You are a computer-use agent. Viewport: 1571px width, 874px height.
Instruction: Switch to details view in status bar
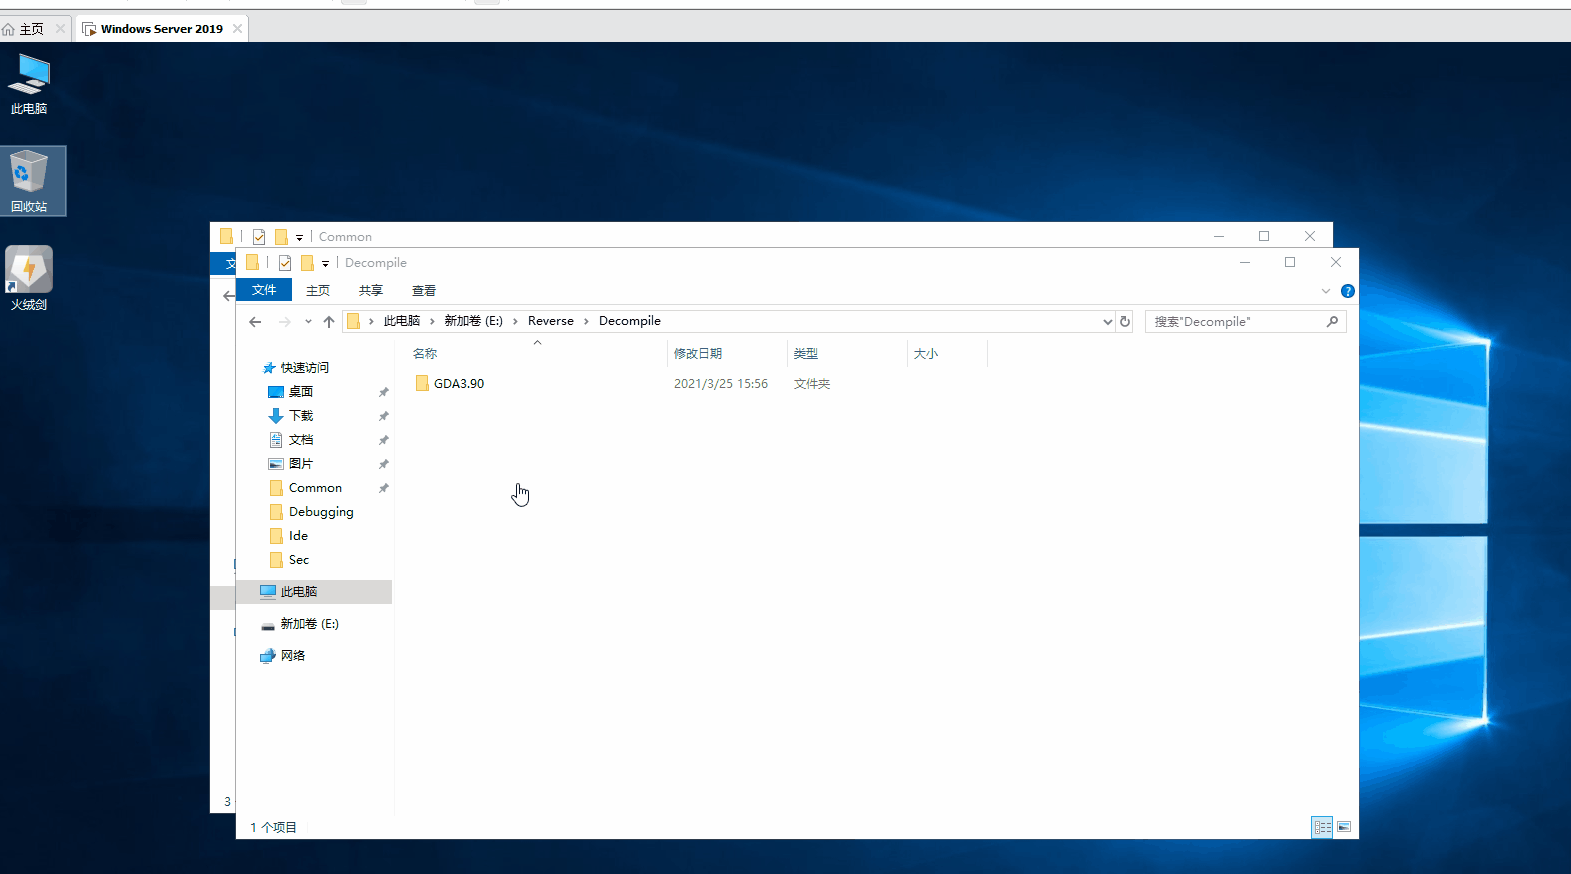click(1322, 827)
